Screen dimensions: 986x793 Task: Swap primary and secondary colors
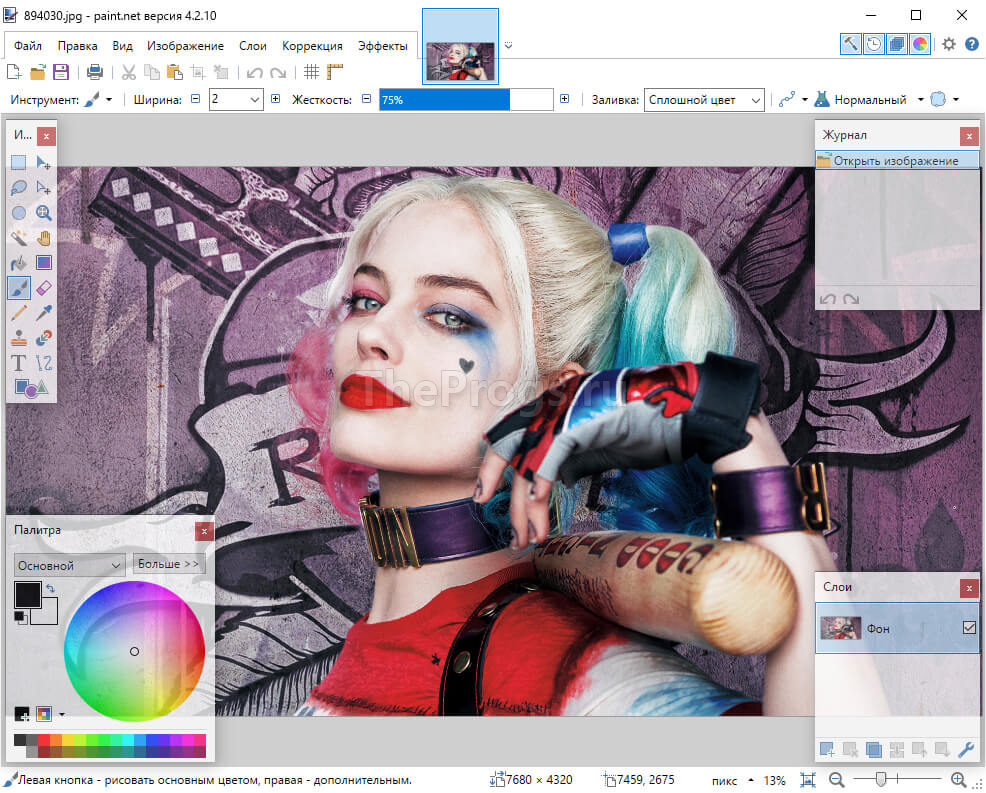coord(50,589)
